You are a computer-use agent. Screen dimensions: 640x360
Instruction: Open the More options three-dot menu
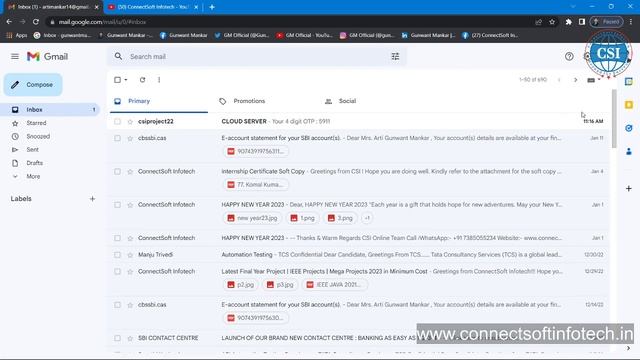tap(159, 80)
